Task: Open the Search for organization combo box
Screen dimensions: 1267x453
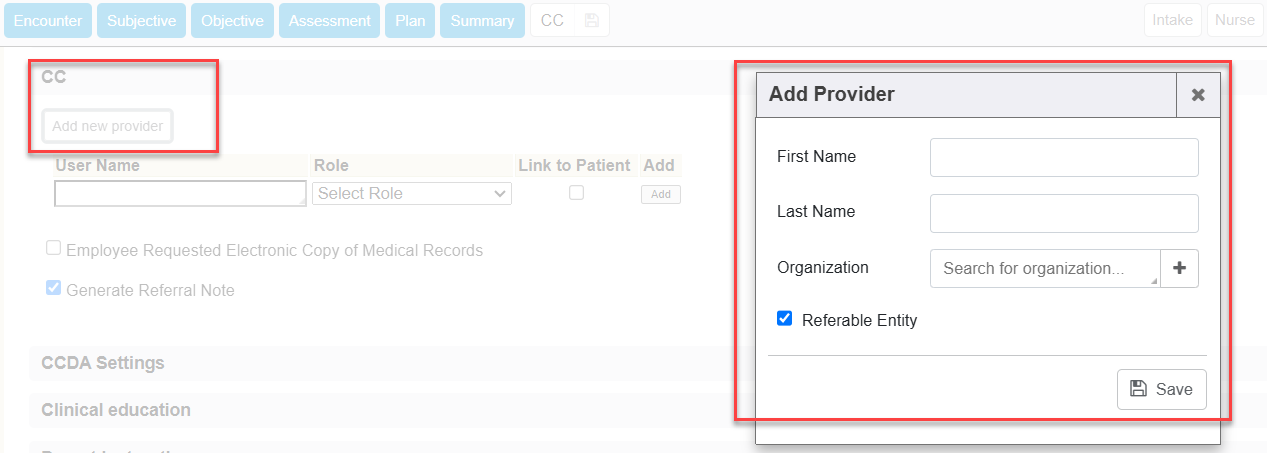Action: [x=1044, y=268]
